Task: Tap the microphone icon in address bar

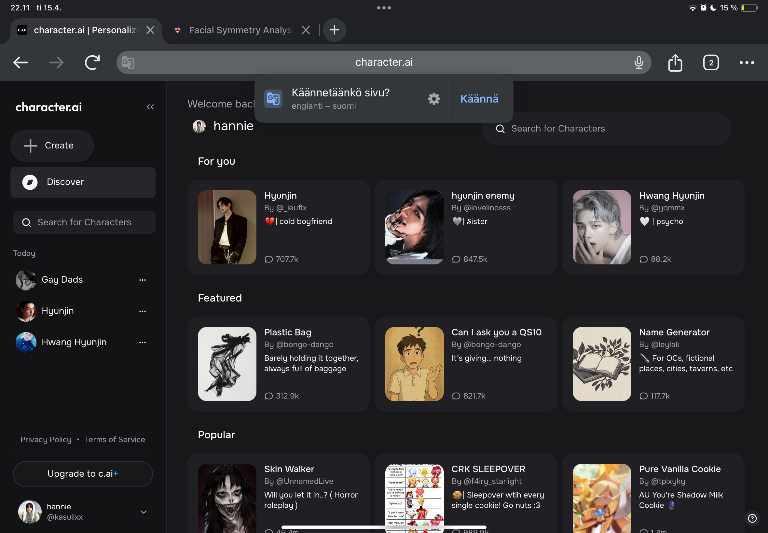Action: click(638, 62)
